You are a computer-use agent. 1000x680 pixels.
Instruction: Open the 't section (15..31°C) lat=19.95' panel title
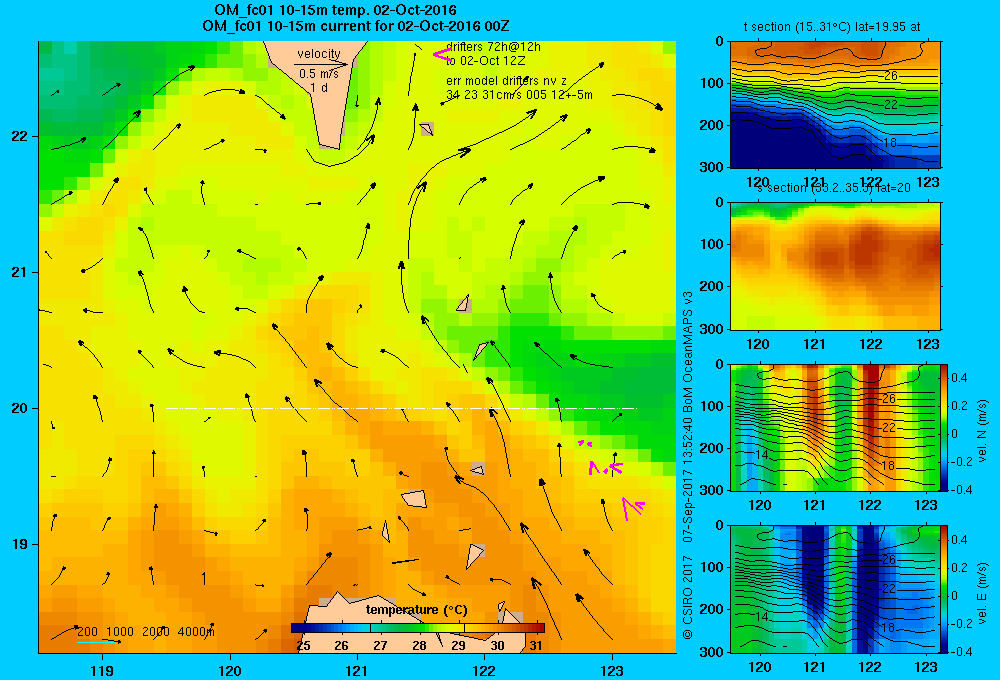click(832, 27)
